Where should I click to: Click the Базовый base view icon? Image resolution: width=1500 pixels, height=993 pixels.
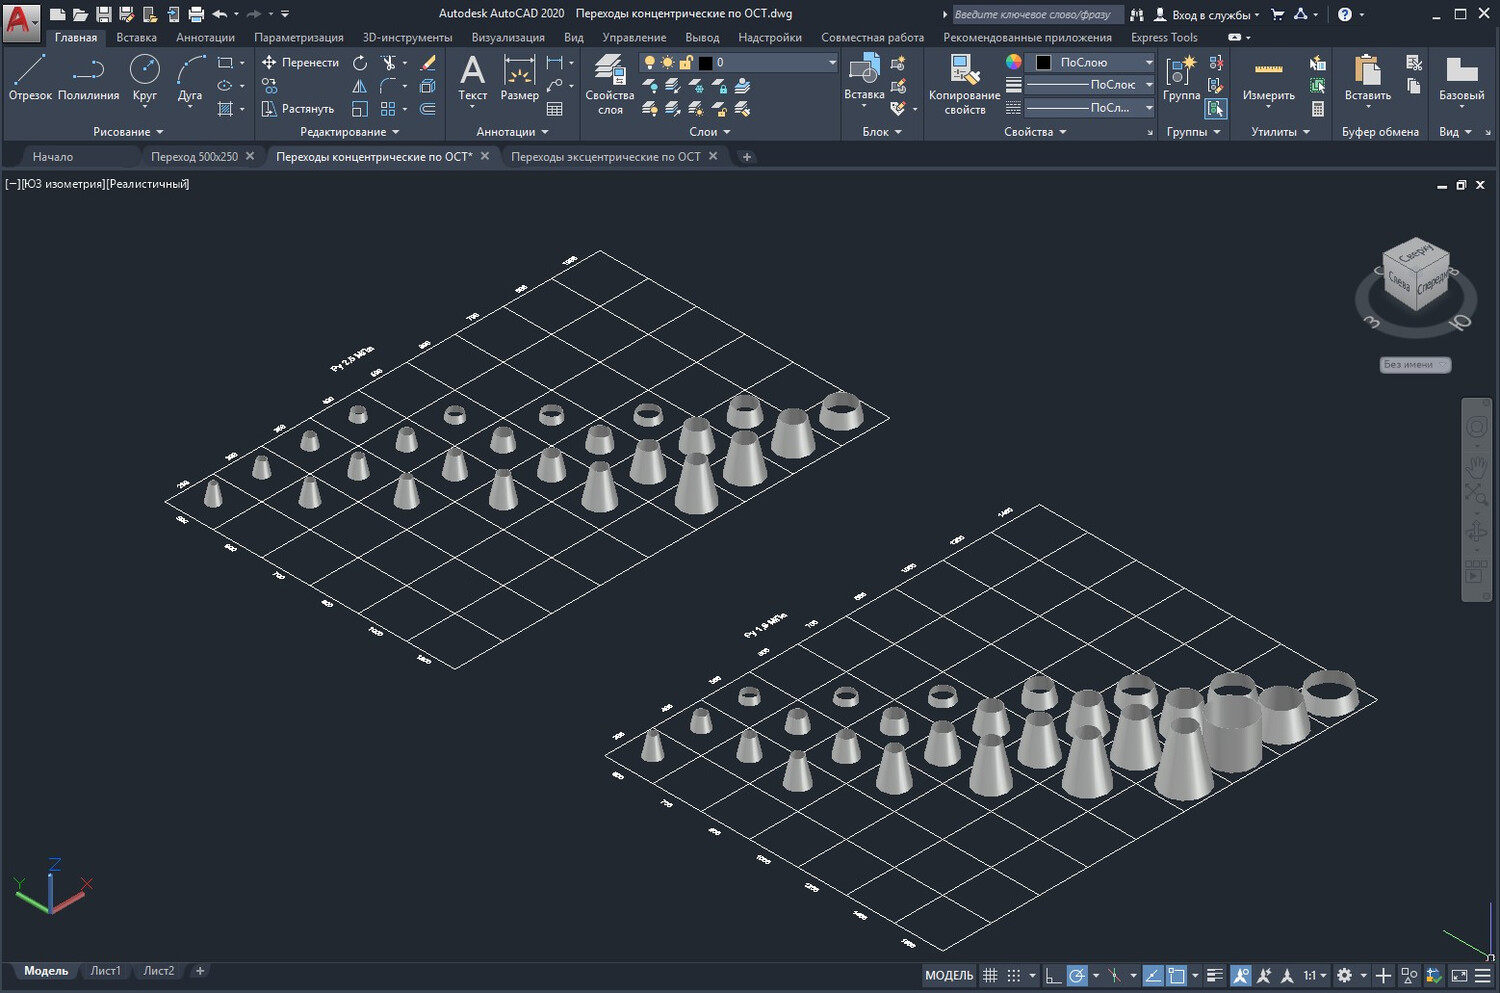(1461, 78)
